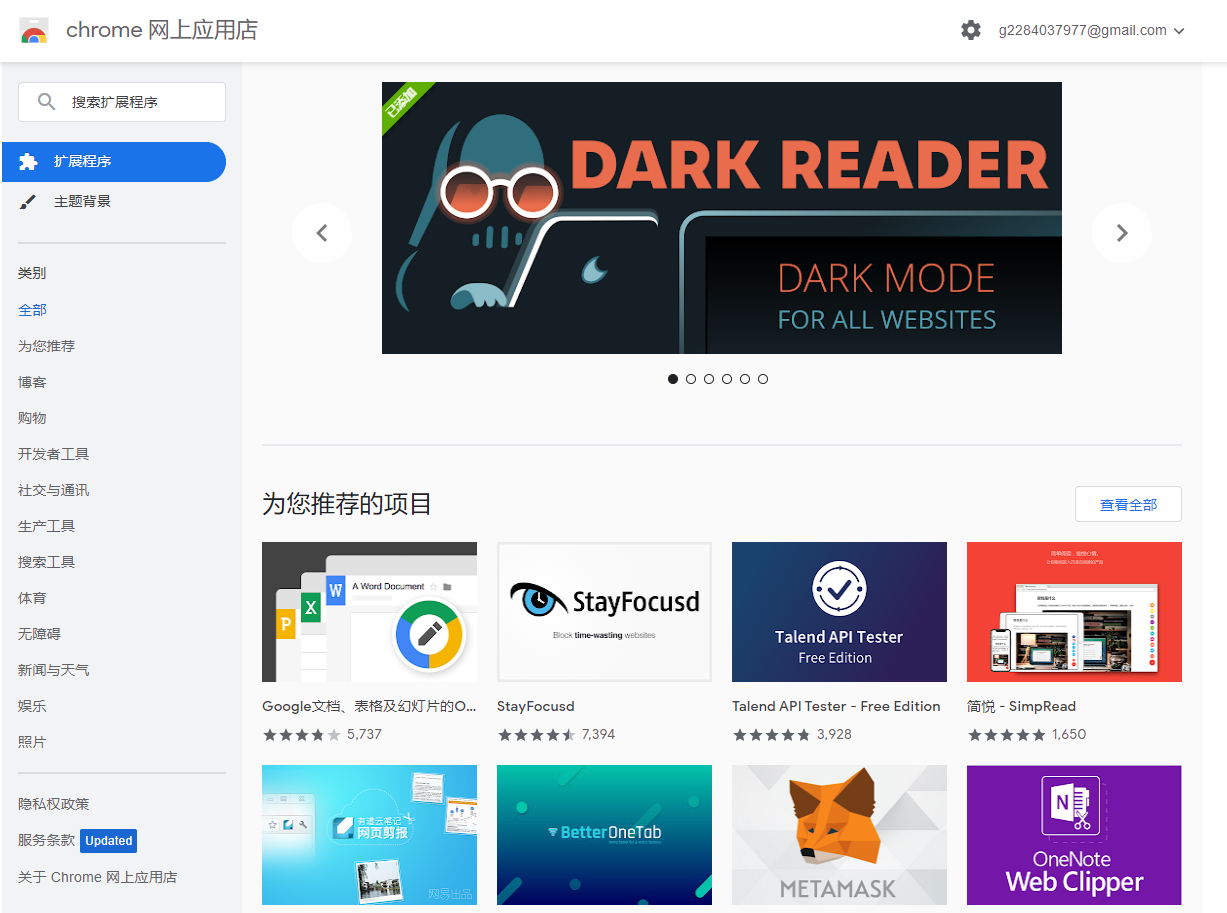Choose the 生产工具 category
The height and width of the screenshot is (913, 1227).
pos(46,526)
